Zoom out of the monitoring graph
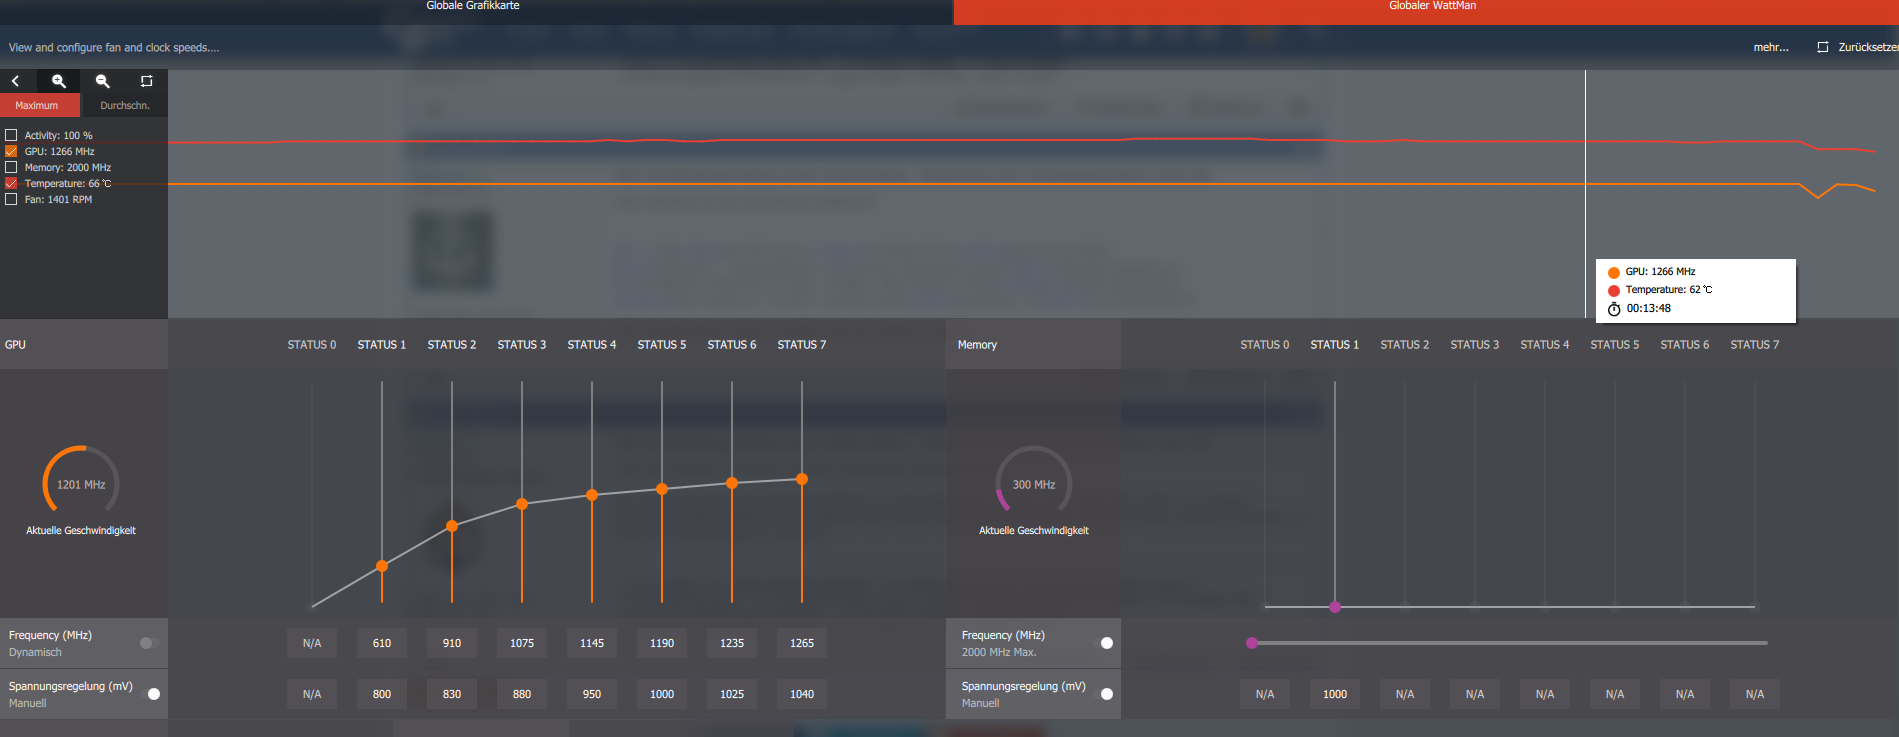This screenshot has height=737, width=1899. [102, 81]
